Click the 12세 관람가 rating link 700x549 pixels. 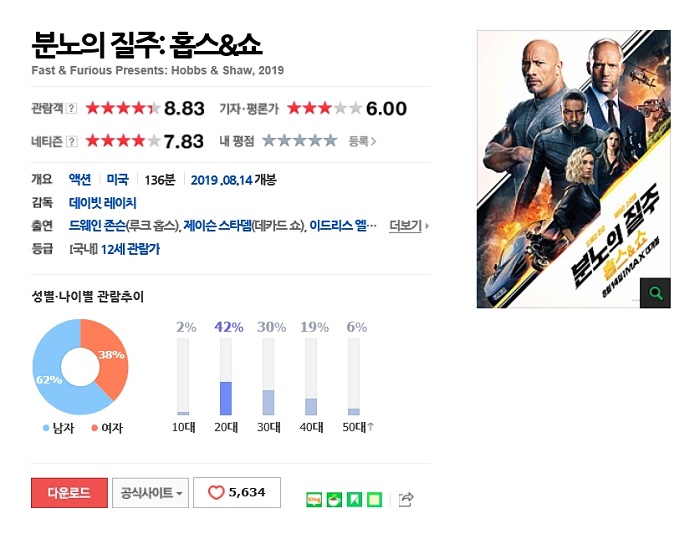pos(129,249)
